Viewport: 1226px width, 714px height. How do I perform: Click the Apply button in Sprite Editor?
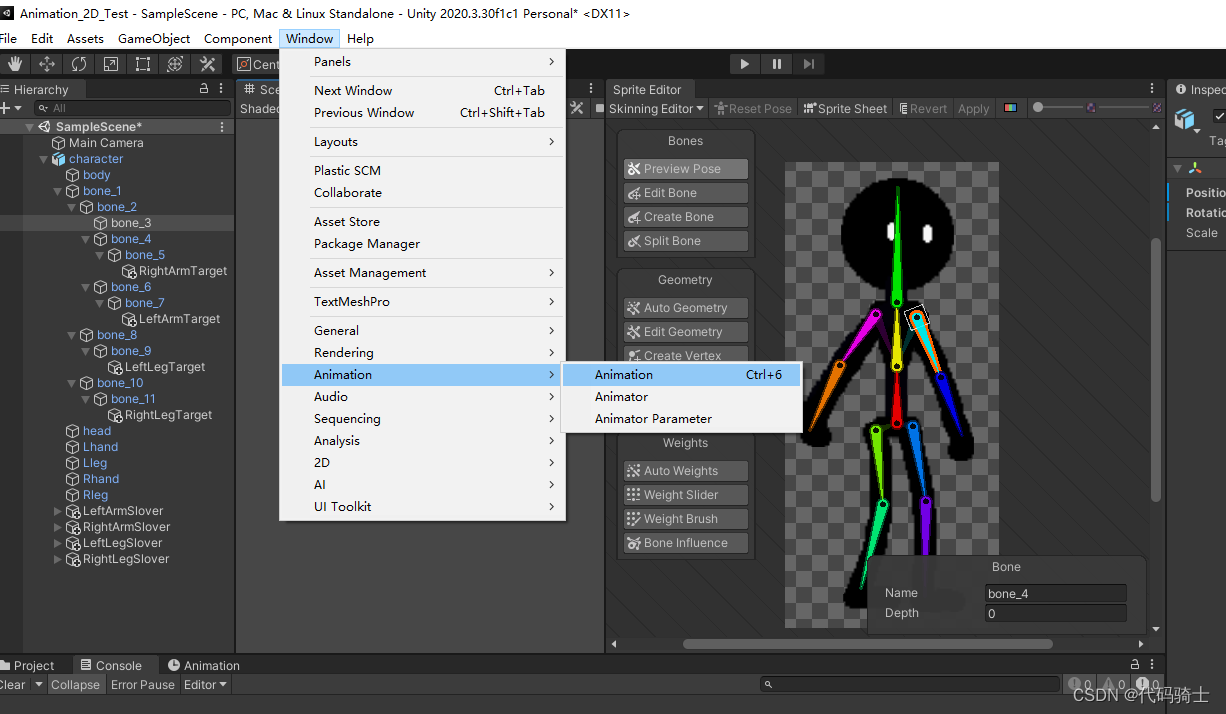973,108
